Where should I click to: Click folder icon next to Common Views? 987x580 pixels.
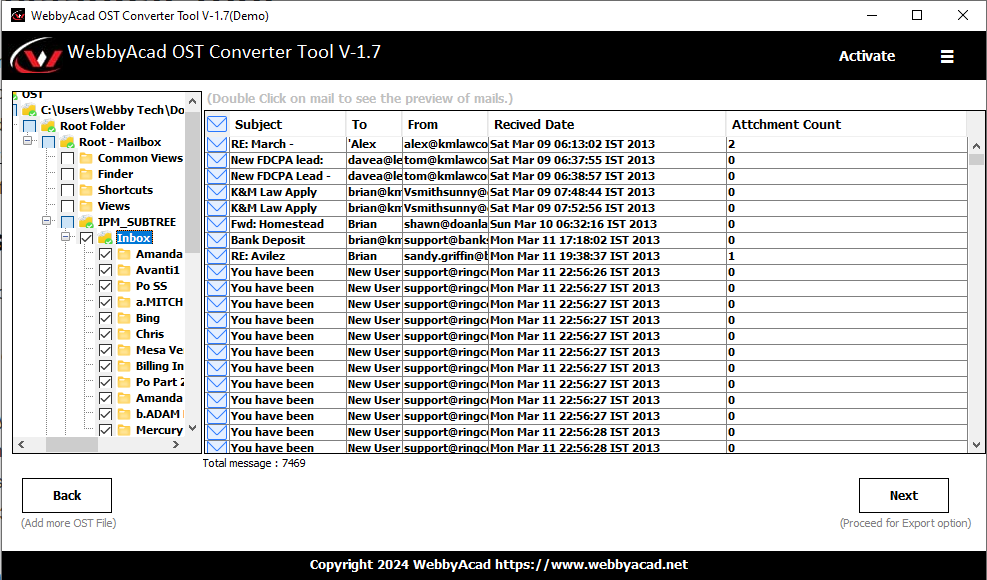click(86, 158)
